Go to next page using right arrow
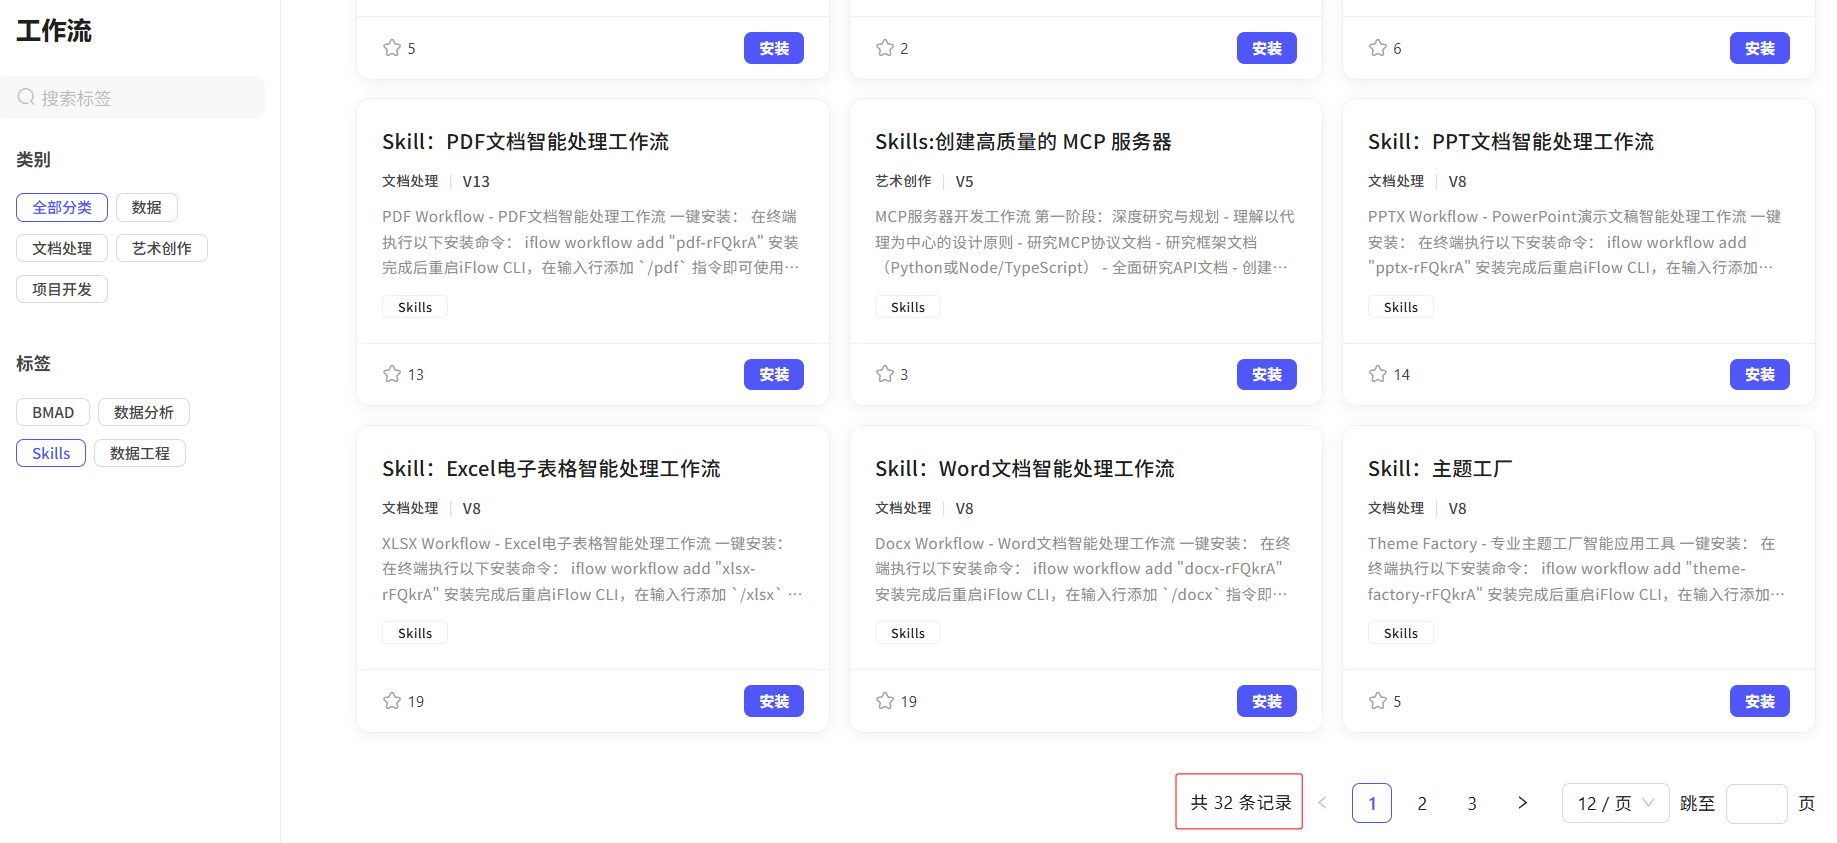 pyautogui.click(x=1522, y=803)
